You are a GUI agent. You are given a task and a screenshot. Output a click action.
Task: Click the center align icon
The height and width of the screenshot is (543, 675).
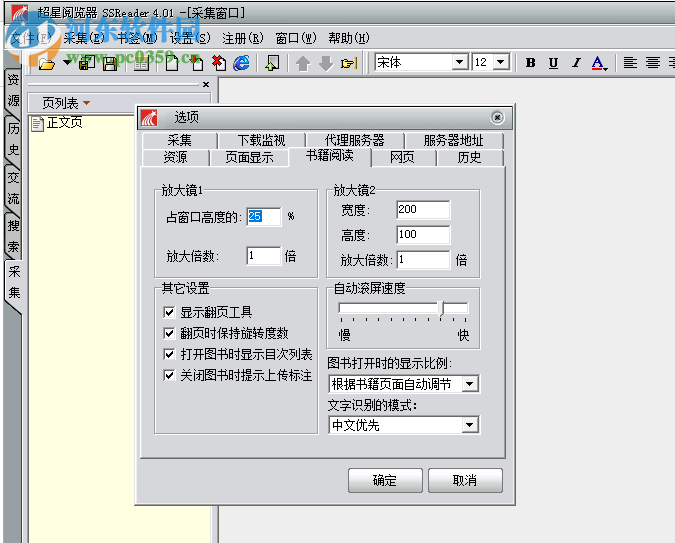tap(653, 63)
